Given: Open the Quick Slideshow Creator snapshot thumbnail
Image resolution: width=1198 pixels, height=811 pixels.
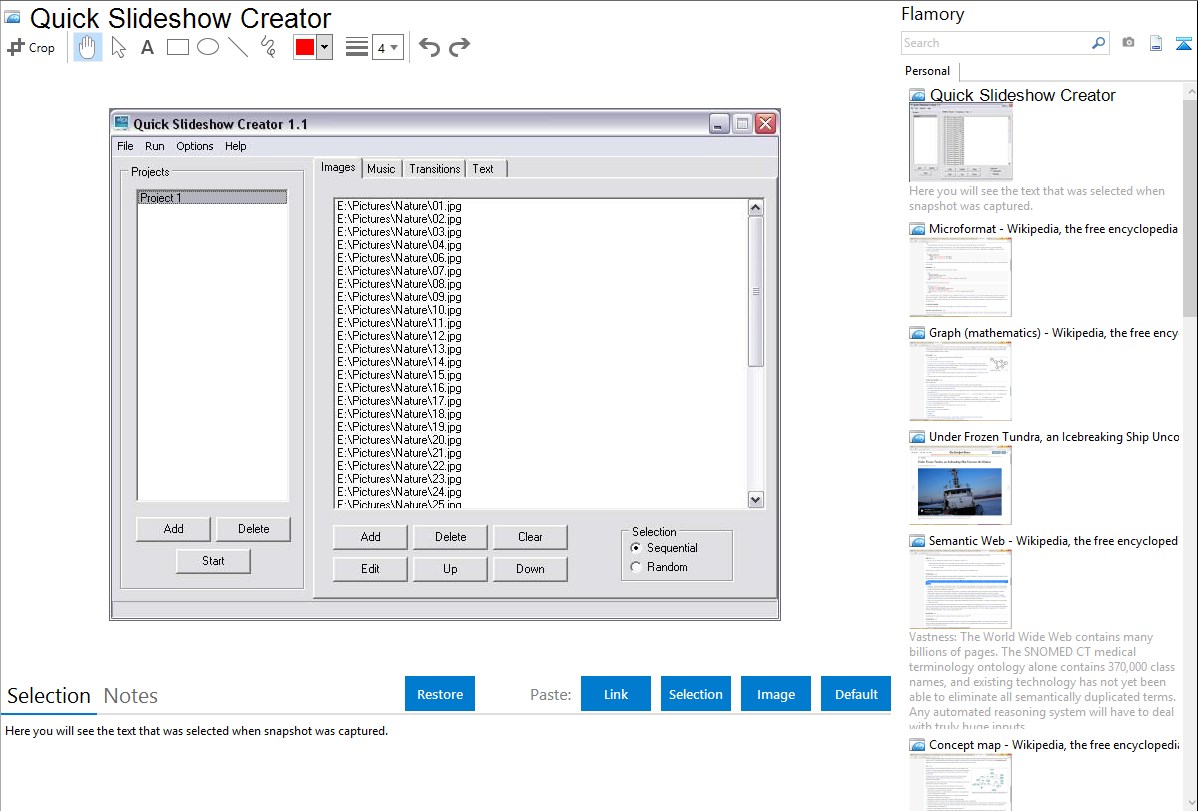Looking at the screenshot, I should (960, 144).
